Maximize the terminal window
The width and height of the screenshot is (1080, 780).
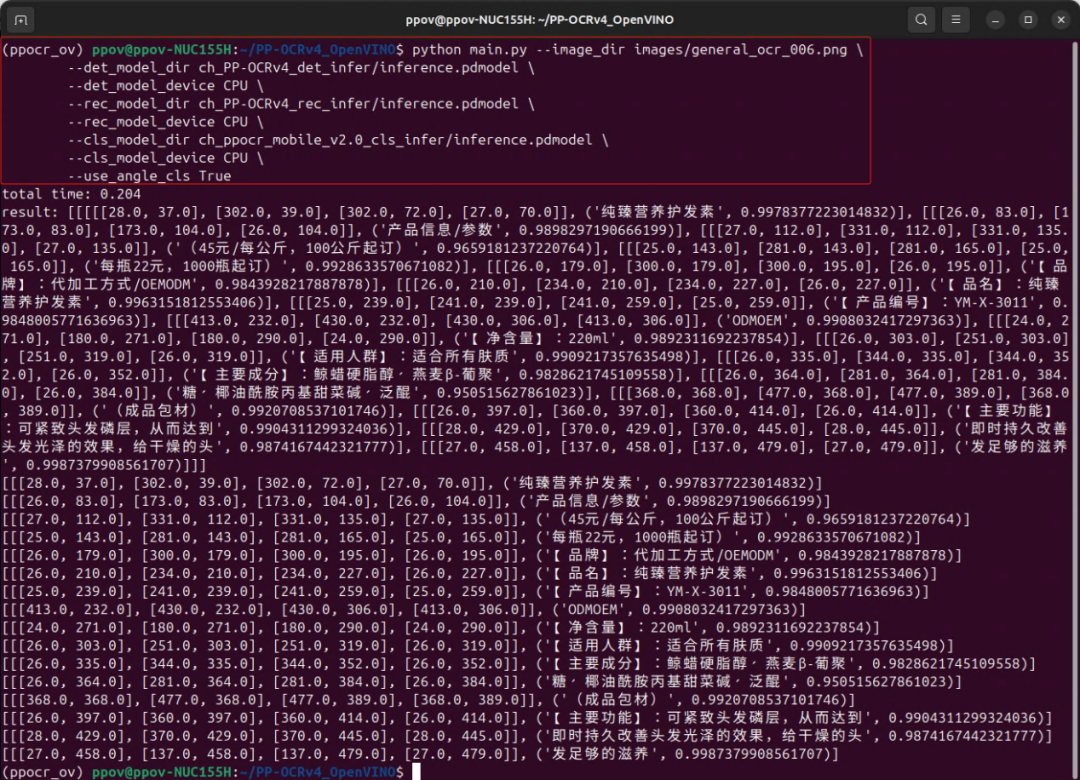pyautogui.click(x=1027, y=19)
